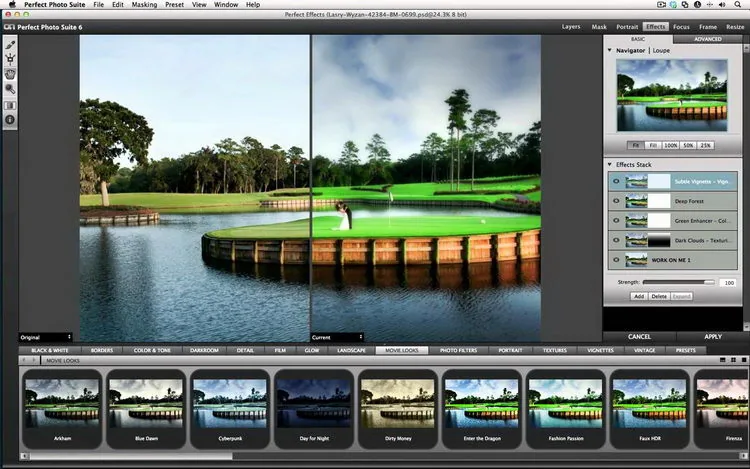Collapse the Navigator panel triangle
The width and height of the screenshot is (750, 469).
point(610,50)
